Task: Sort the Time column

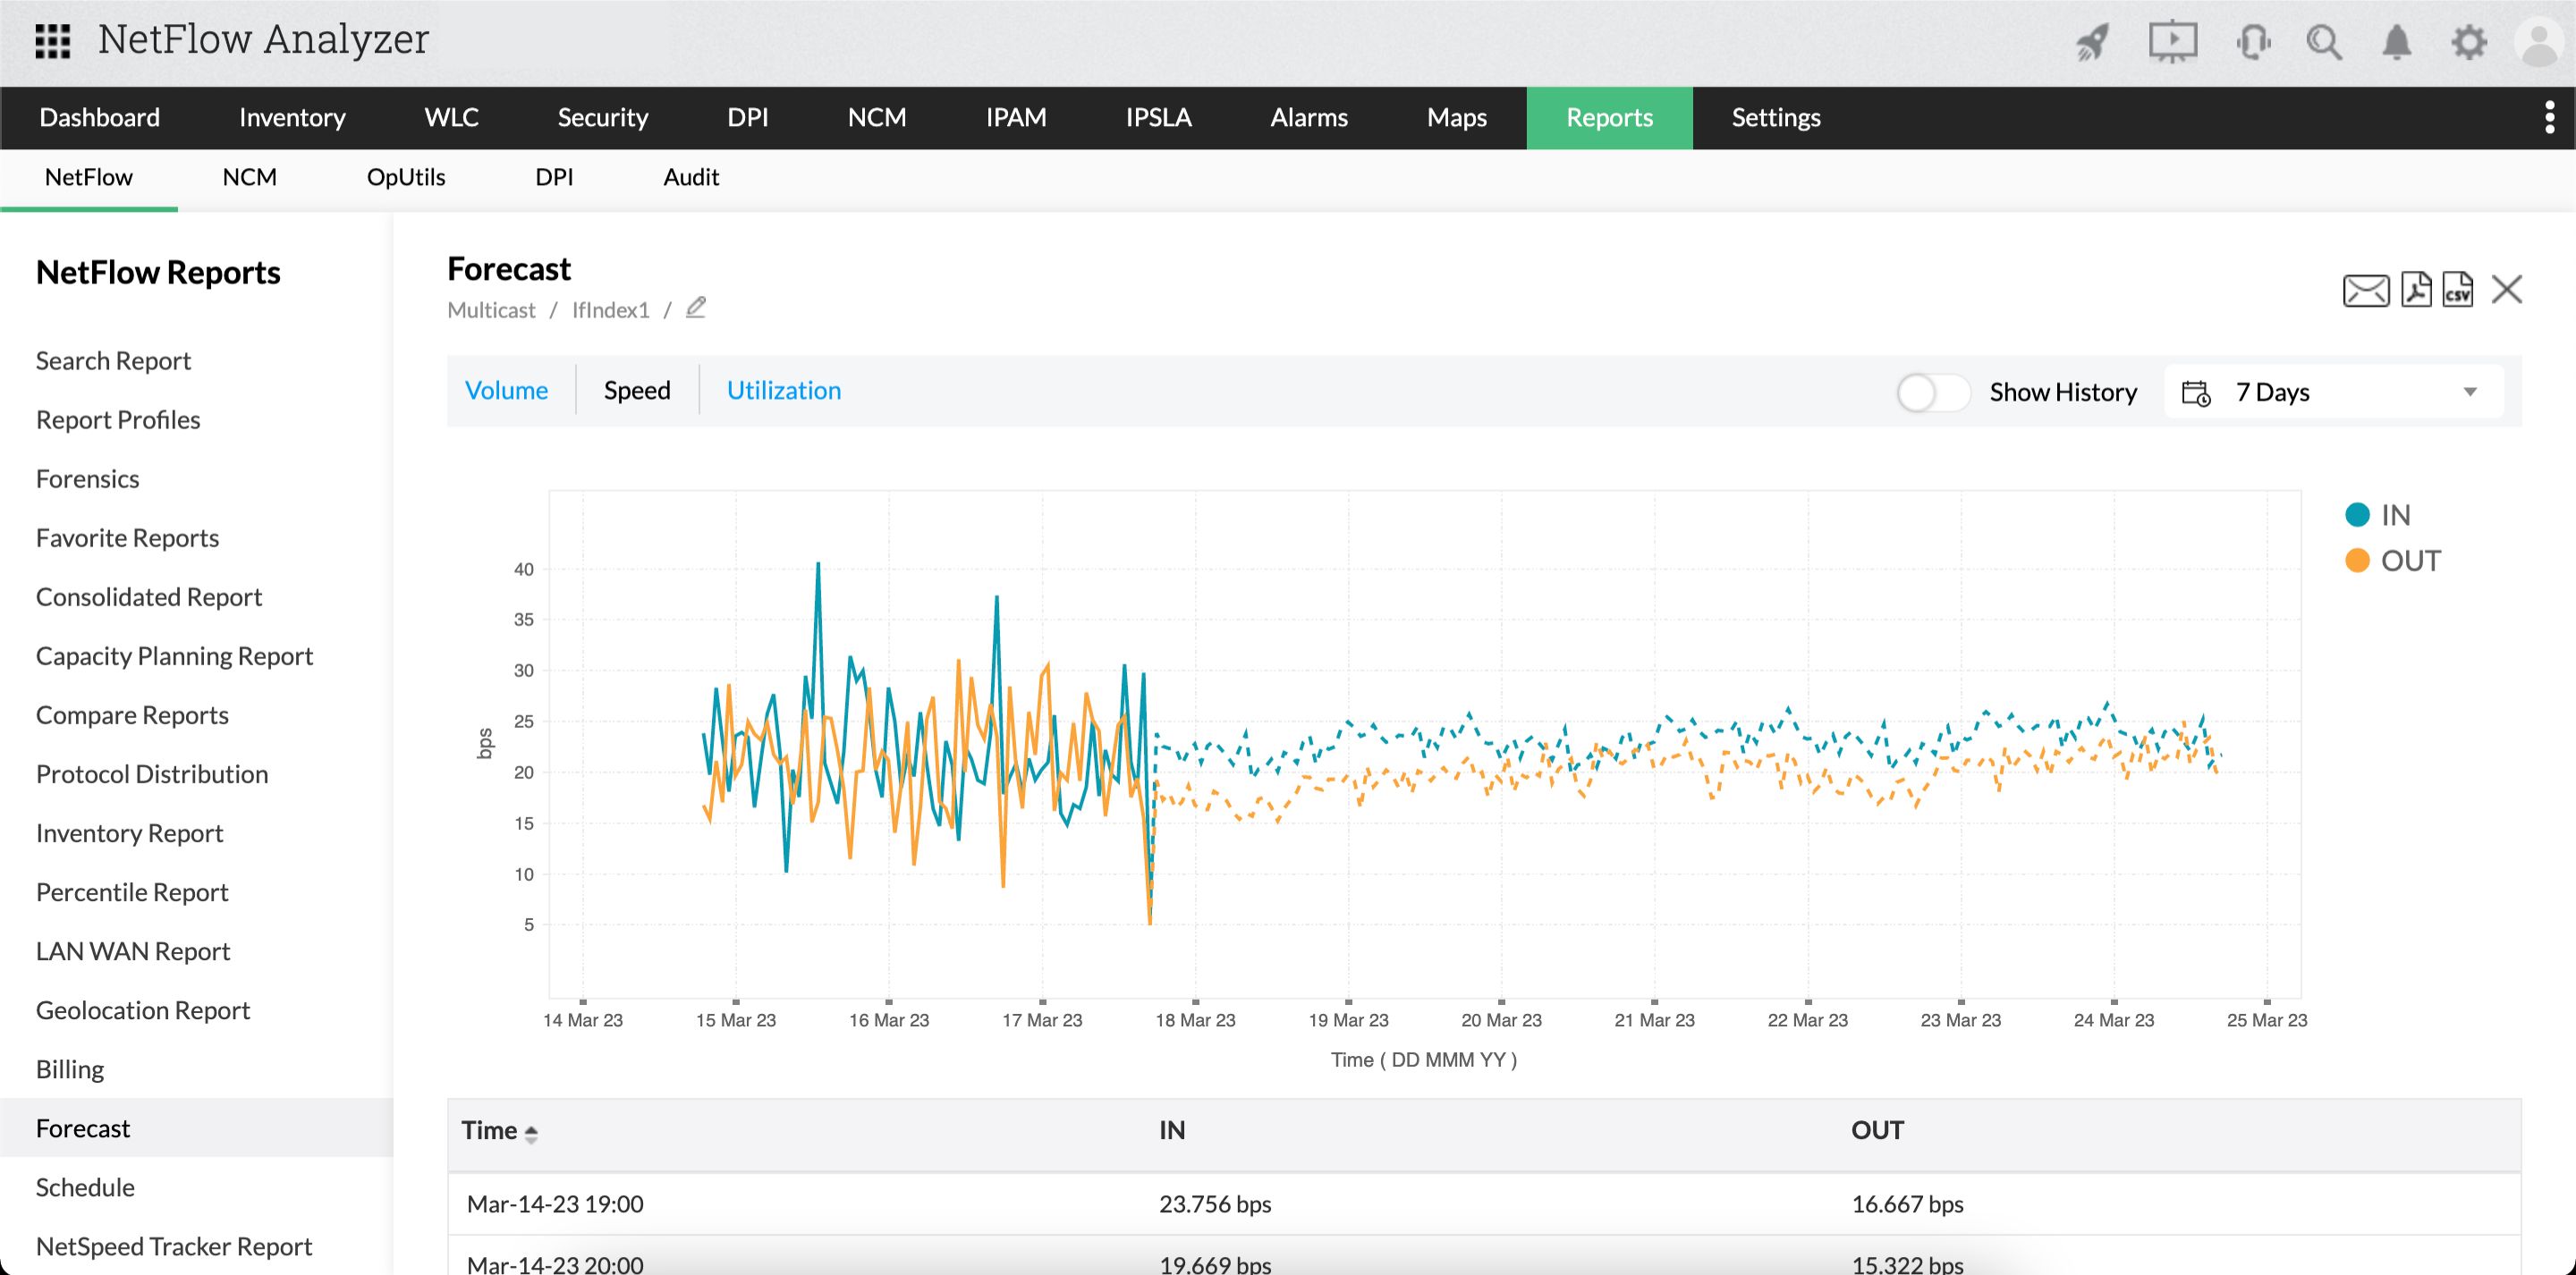Action: point(531,1133)
